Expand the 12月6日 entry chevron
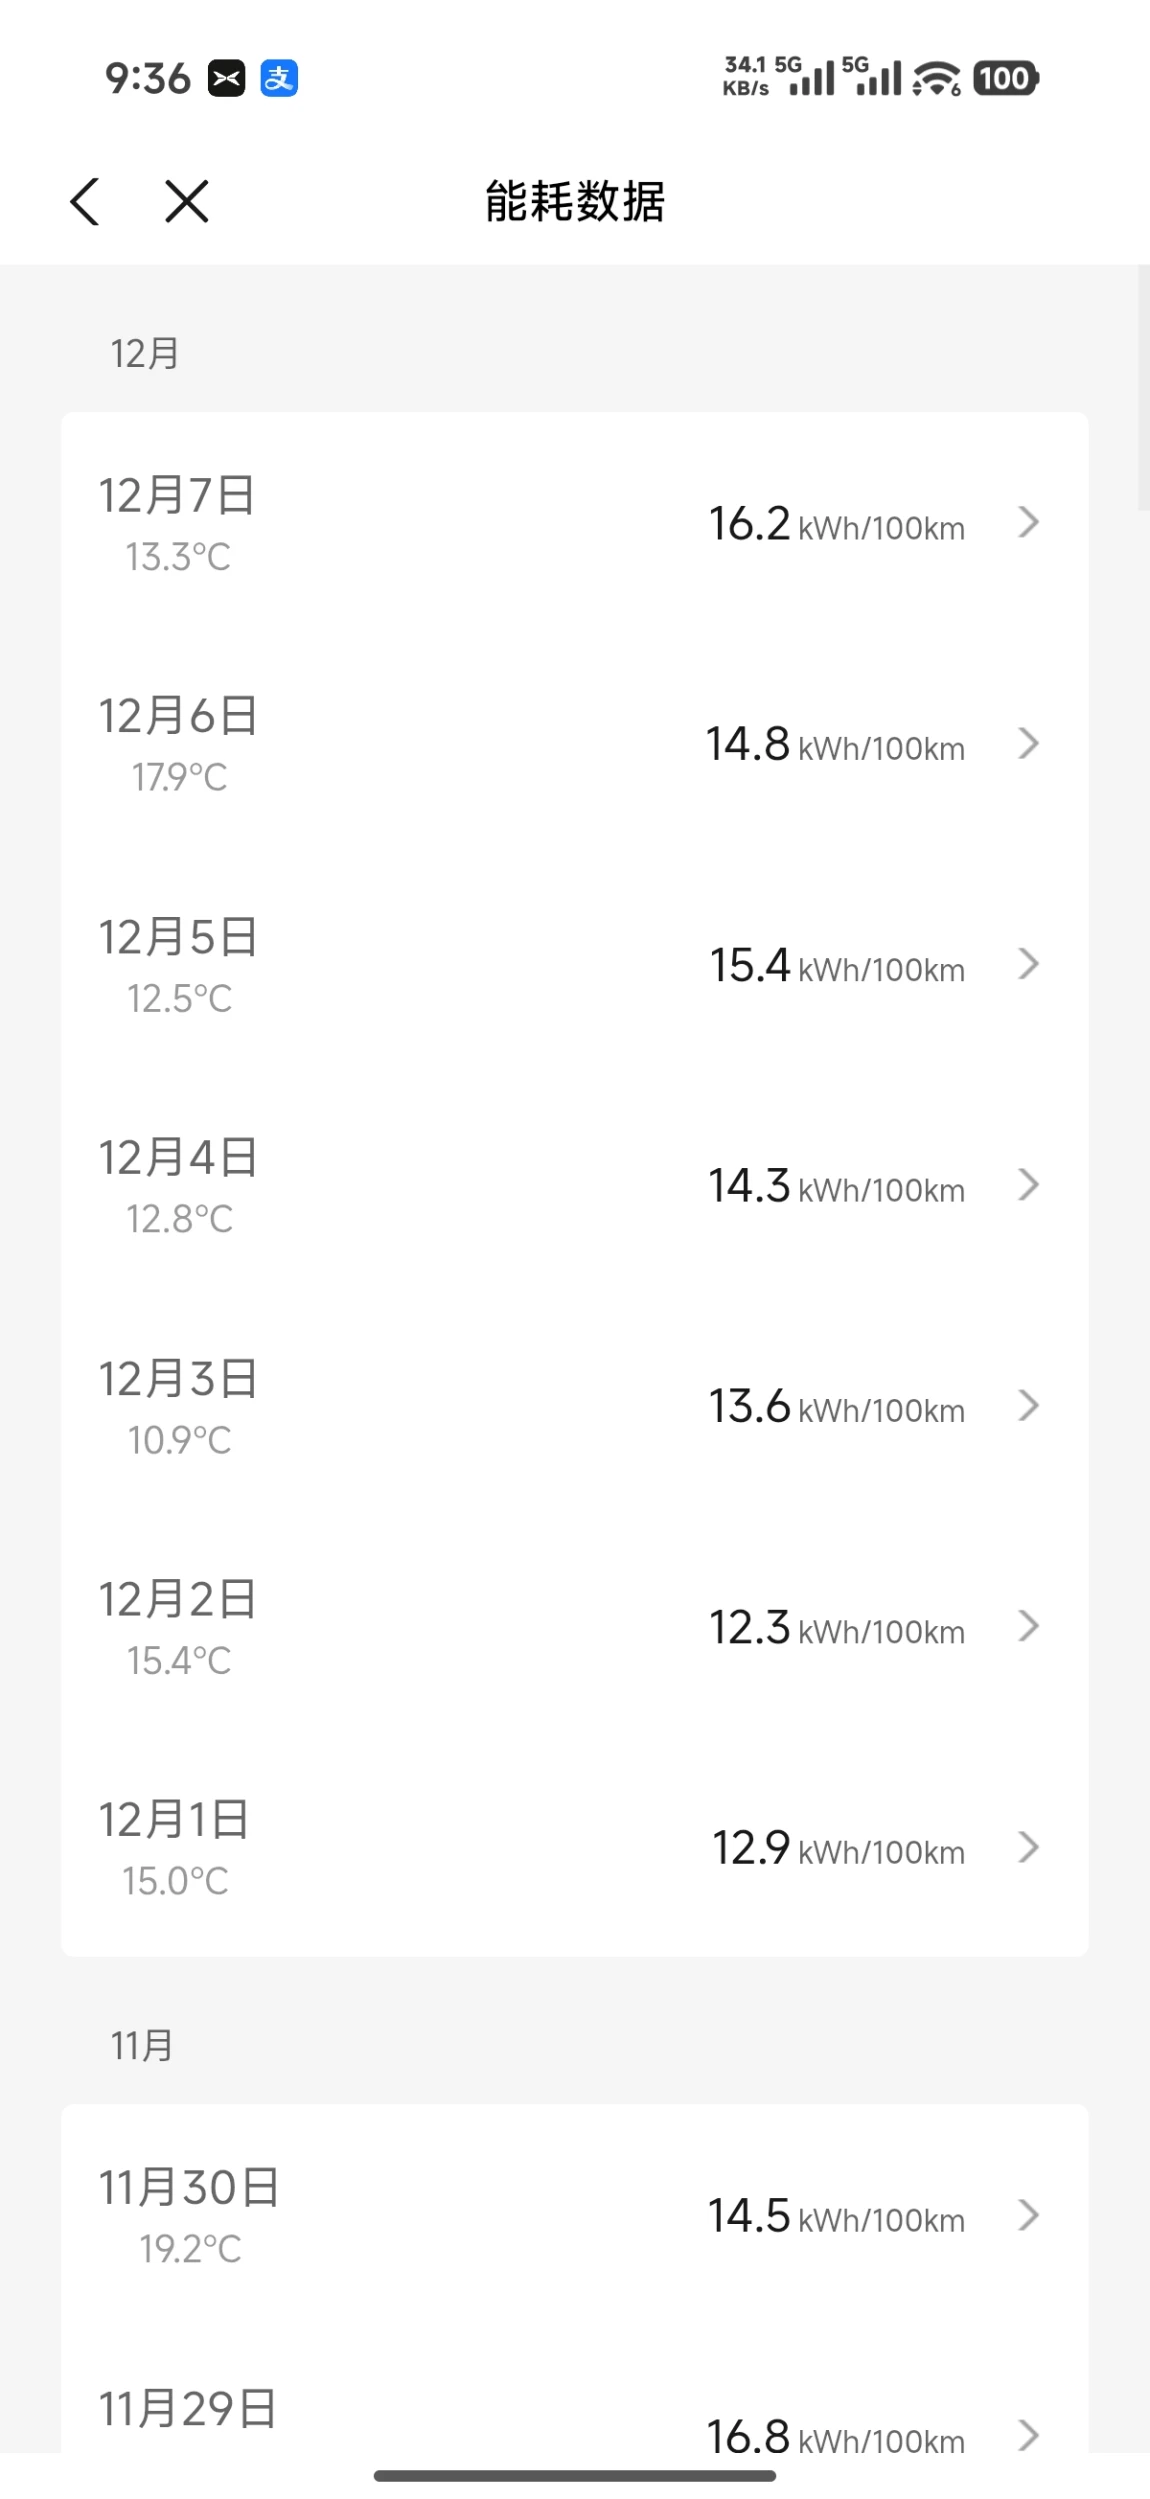The image size is (1150, 2499). [x=1028, y=743]
